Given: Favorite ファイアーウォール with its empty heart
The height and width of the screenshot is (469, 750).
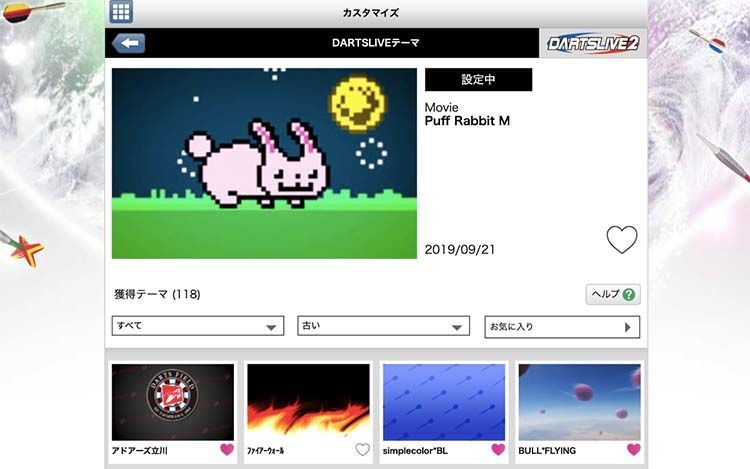Looking at the screenshot, I should tap(363, 449).
